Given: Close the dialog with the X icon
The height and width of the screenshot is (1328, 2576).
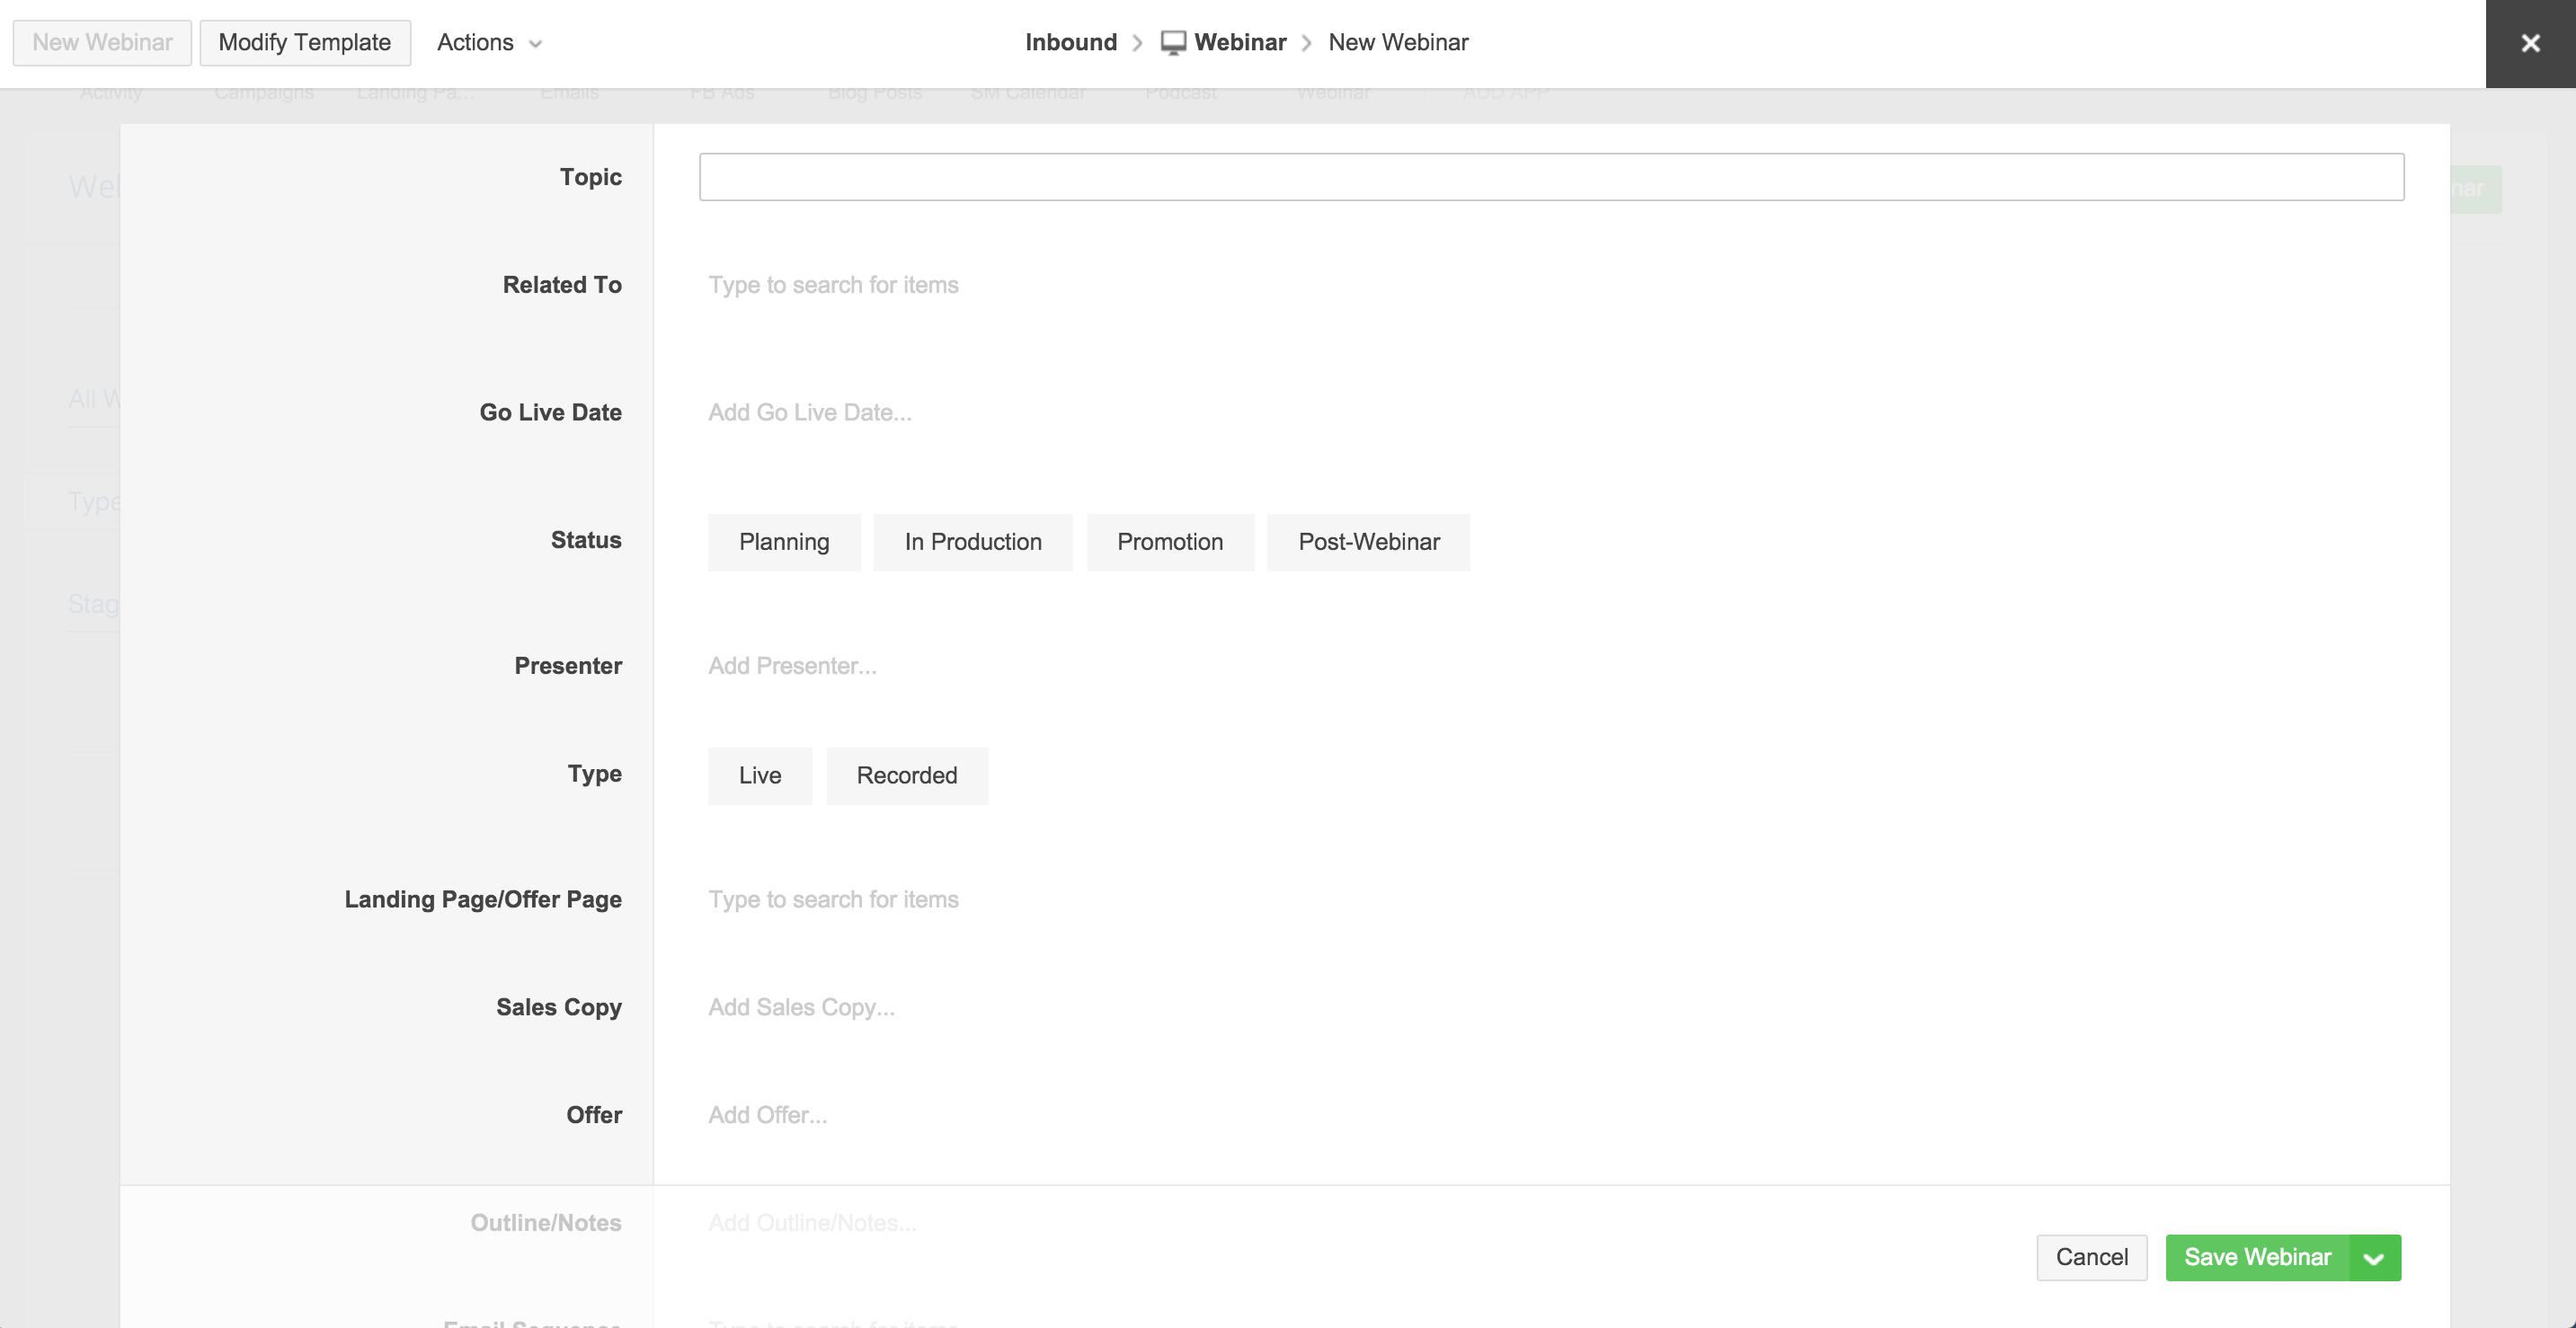Looking at the screenshot, I should 2530,43.
